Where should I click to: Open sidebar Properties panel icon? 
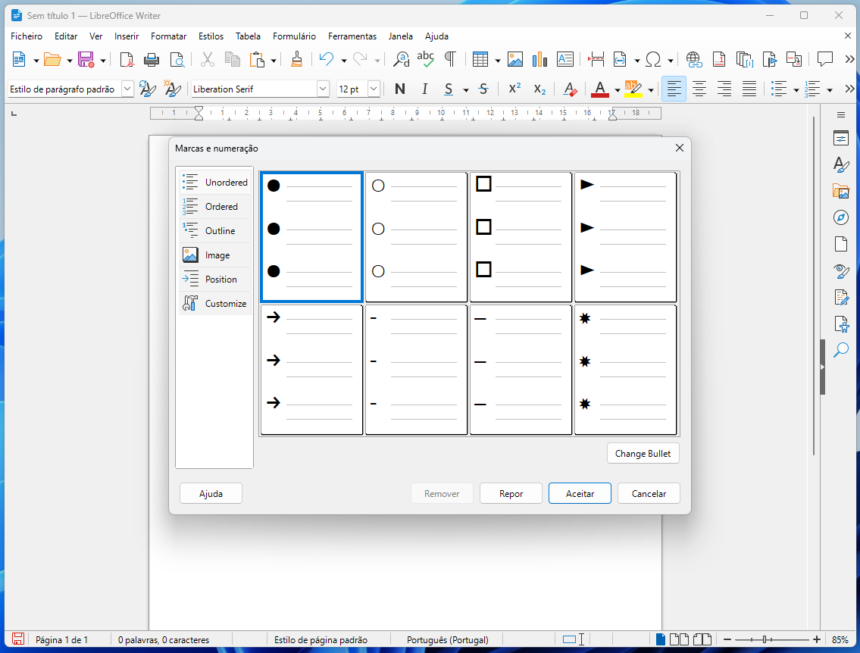click(x=841, y=138)
